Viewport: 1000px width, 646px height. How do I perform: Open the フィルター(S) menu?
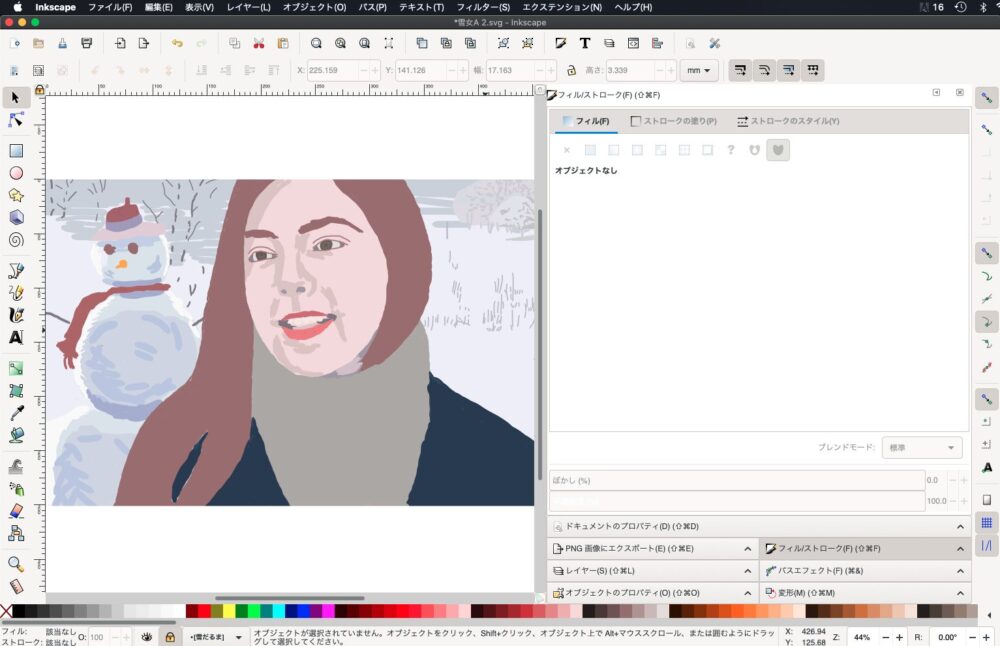483,7
